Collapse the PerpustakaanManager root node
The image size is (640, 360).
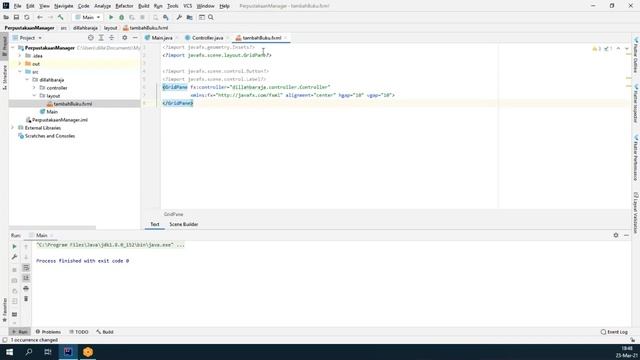[13, 48]
